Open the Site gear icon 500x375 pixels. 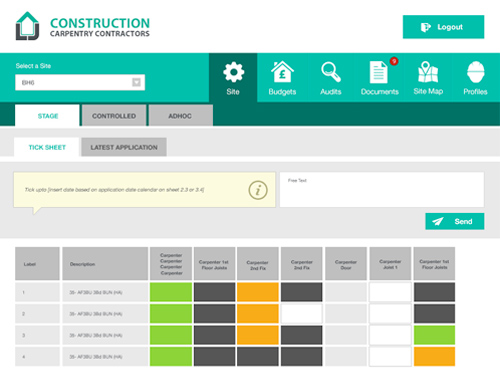click(233, 72)
